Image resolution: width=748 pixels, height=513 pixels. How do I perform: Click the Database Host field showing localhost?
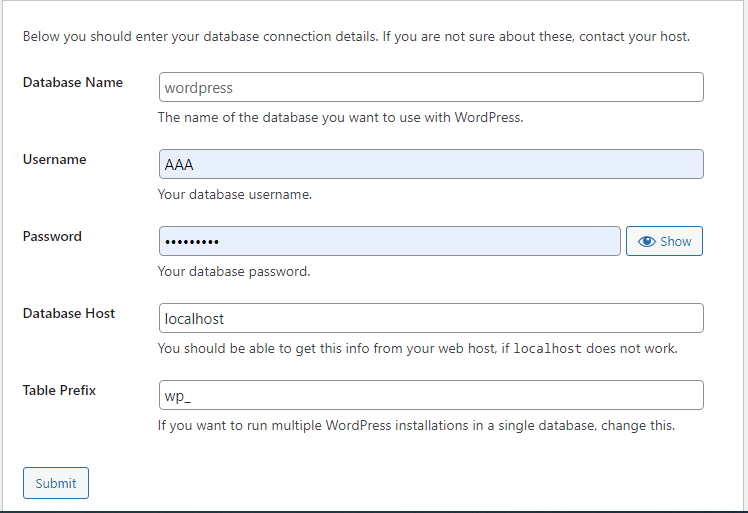coord(431,318)
